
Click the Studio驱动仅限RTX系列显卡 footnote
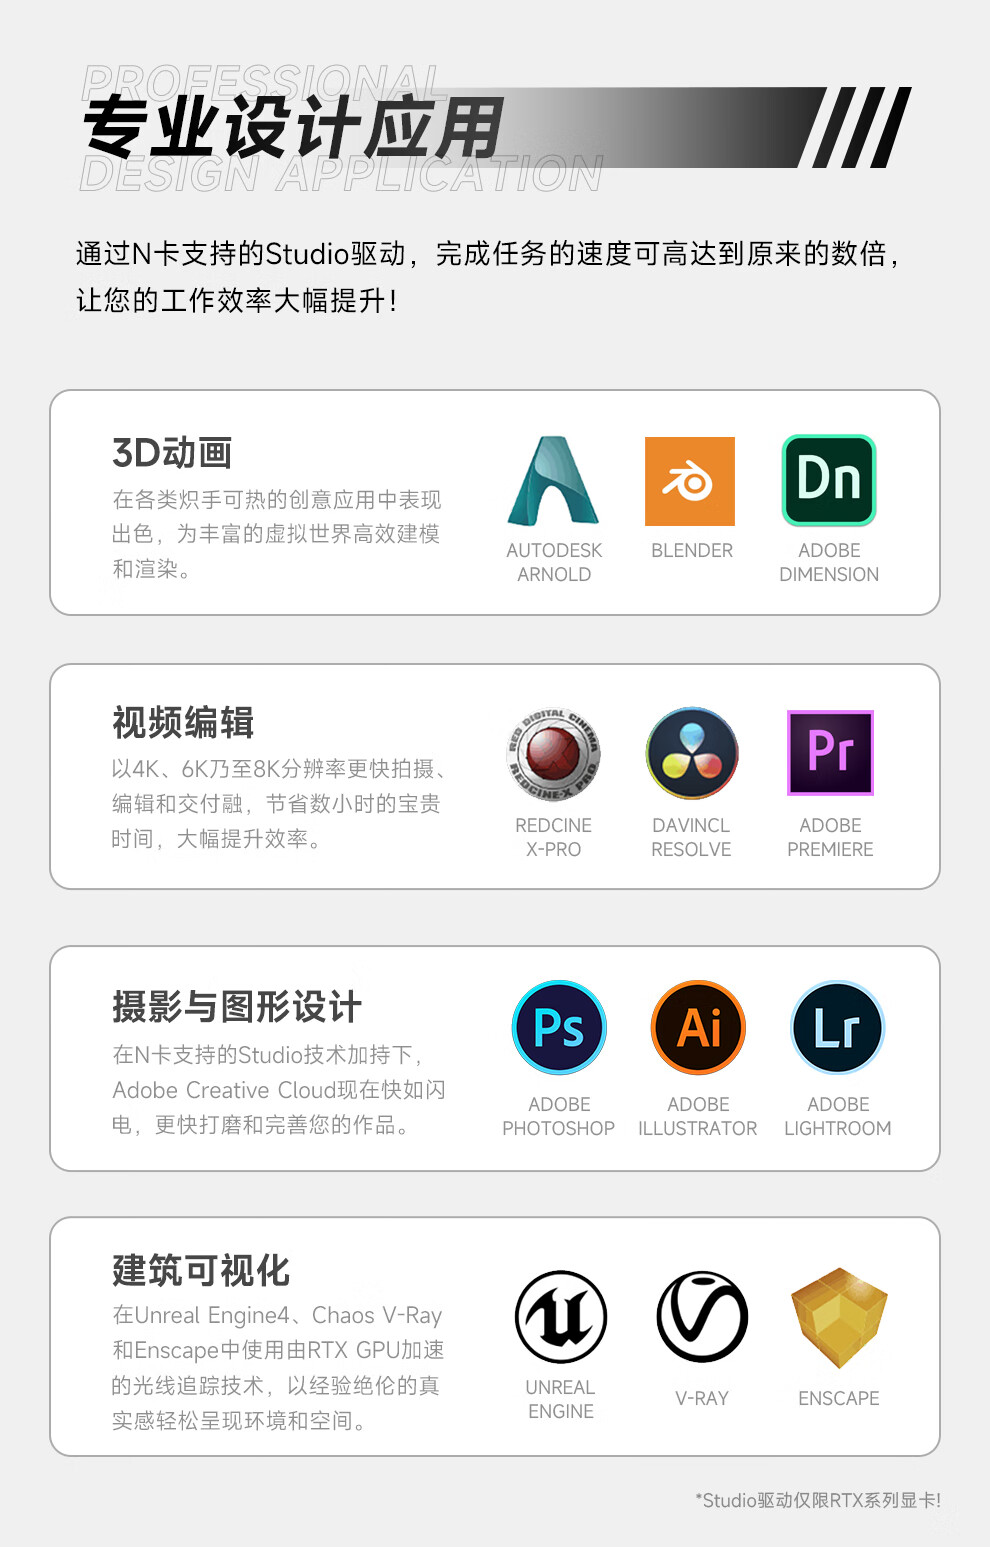[817, 1500]
